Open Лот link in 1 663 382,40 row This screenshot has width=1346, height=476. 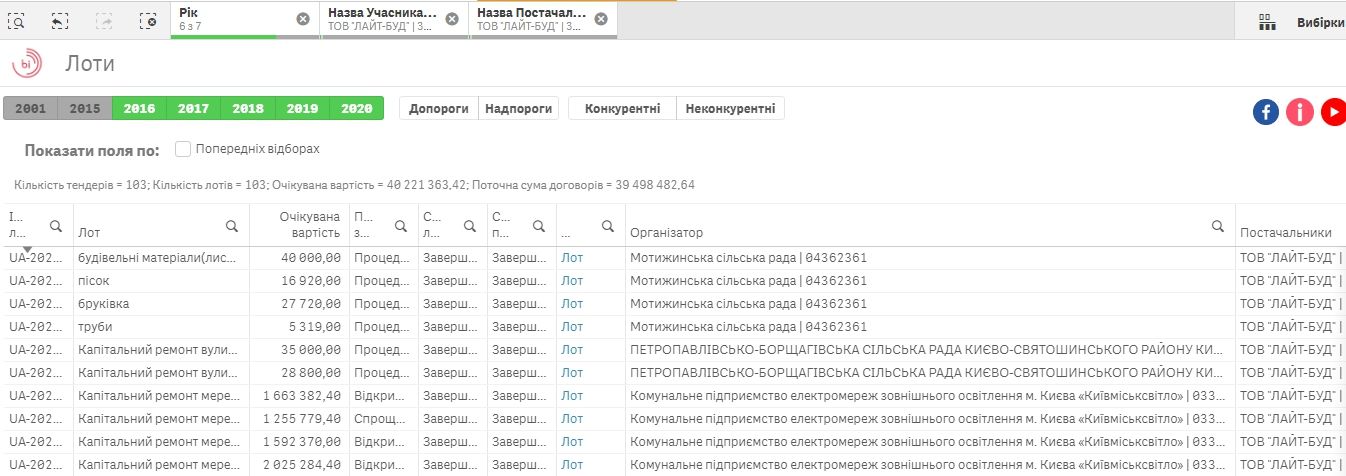572,396
